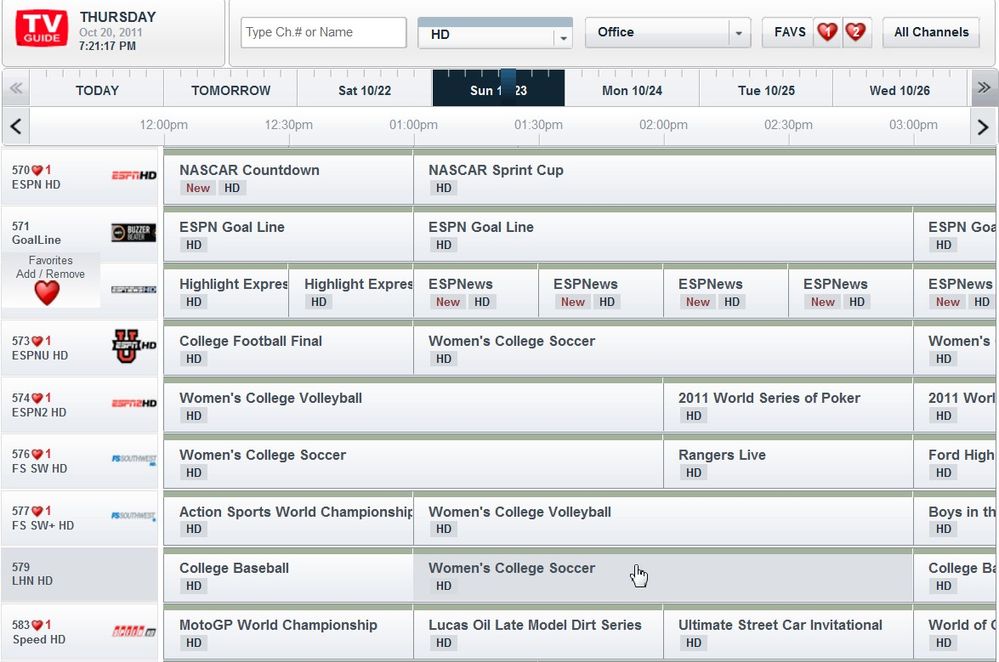The image size is (999, 662).
Task: Click the Speed HD channel logo
Action: [x=134, y=631]
